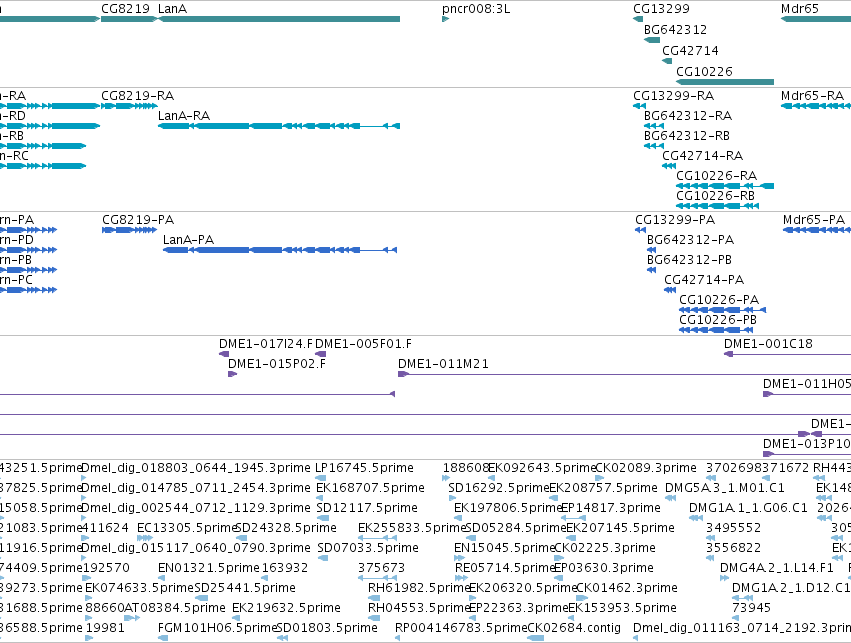
Task: Select the RE05714.5prime EST label
Action: (505, 568)
